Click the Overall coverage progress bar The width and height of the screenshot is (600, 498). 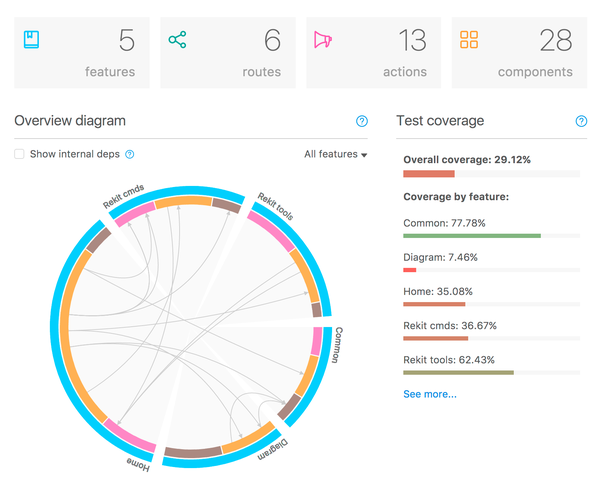[x=491, y=174]
